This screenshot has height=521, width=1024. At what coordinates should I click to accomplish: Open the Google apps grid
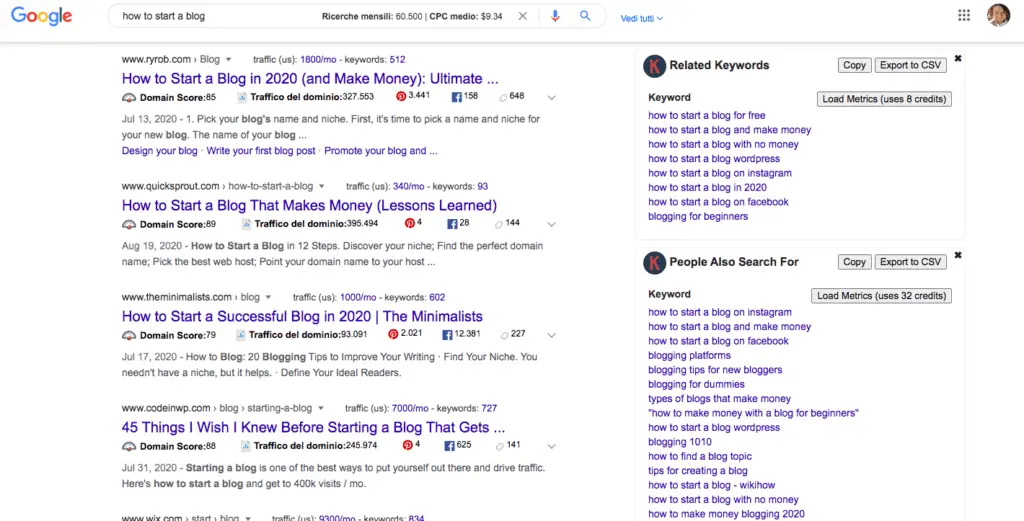tap(964, 15)
